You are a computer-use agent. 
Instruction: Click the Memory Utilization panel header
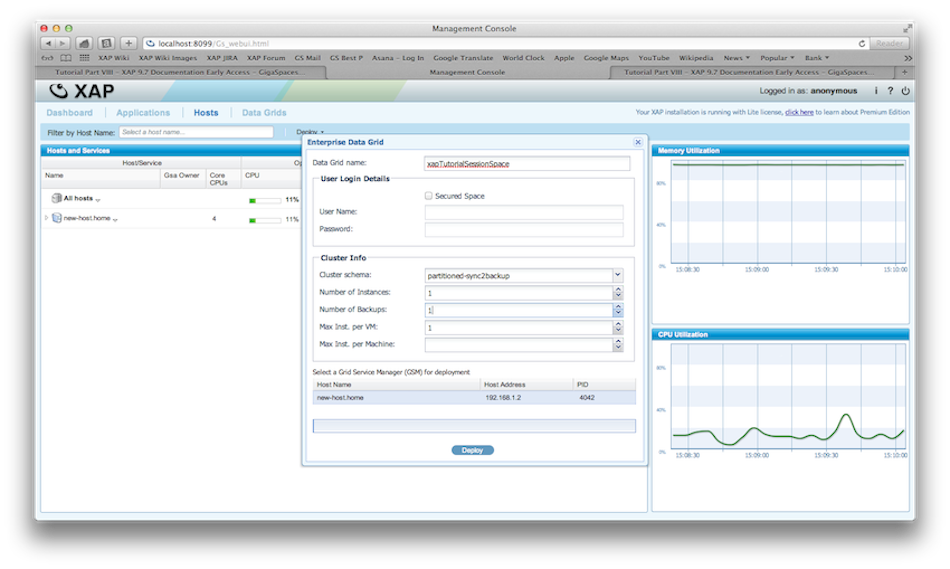pos(780,150)
